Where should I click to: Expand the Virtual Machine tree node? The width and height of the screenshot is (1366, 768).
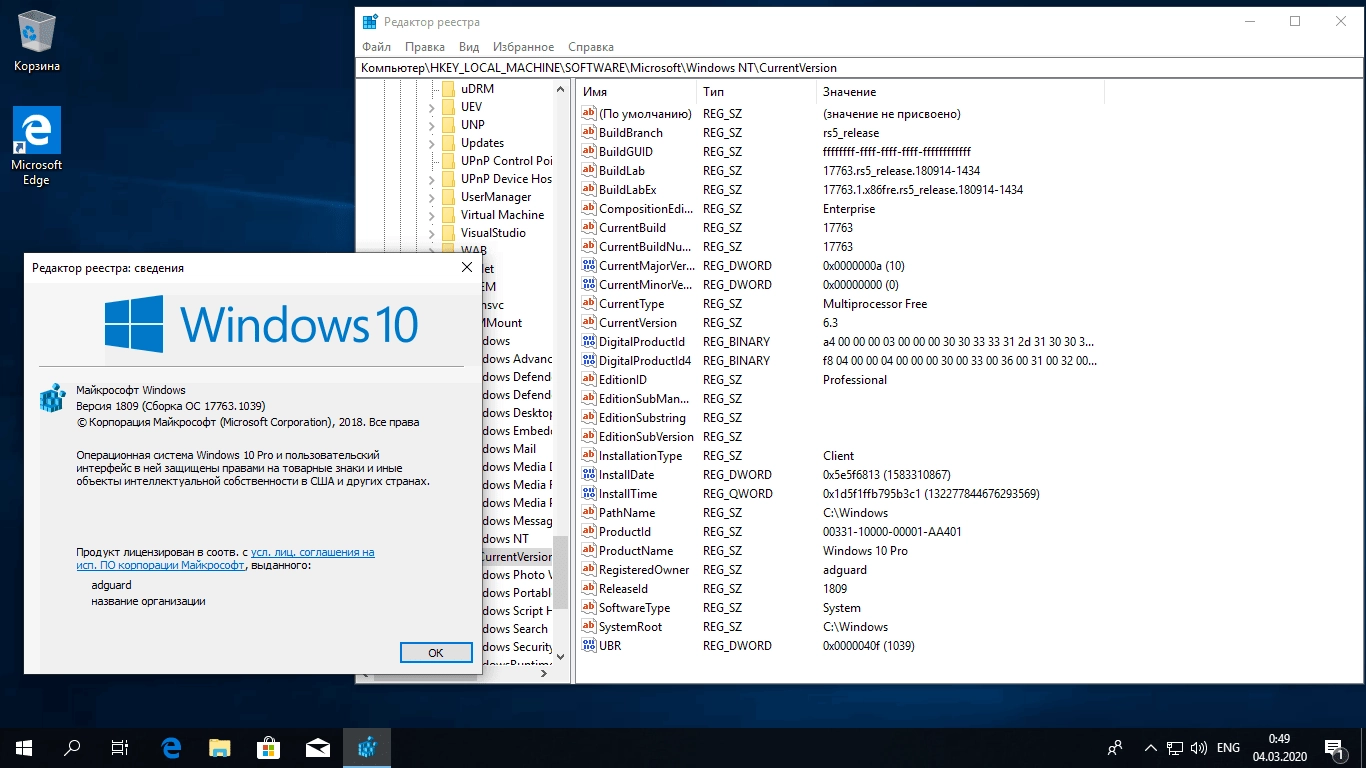[x=432, y=215]
